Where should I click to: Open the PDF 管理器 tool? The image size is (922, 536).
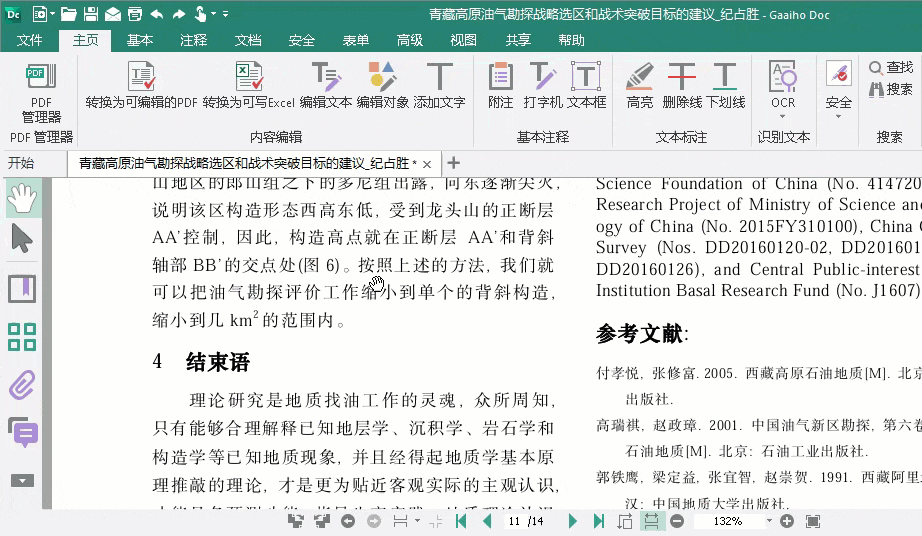(41, 93)
